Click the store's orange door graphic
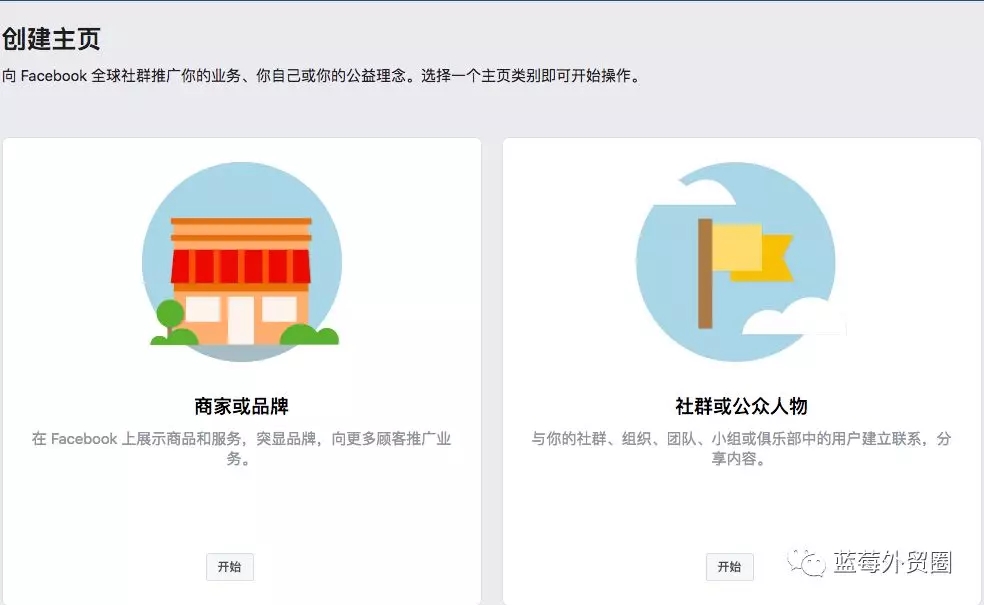This screenshot has width=984, height=605. coord(243,325)
